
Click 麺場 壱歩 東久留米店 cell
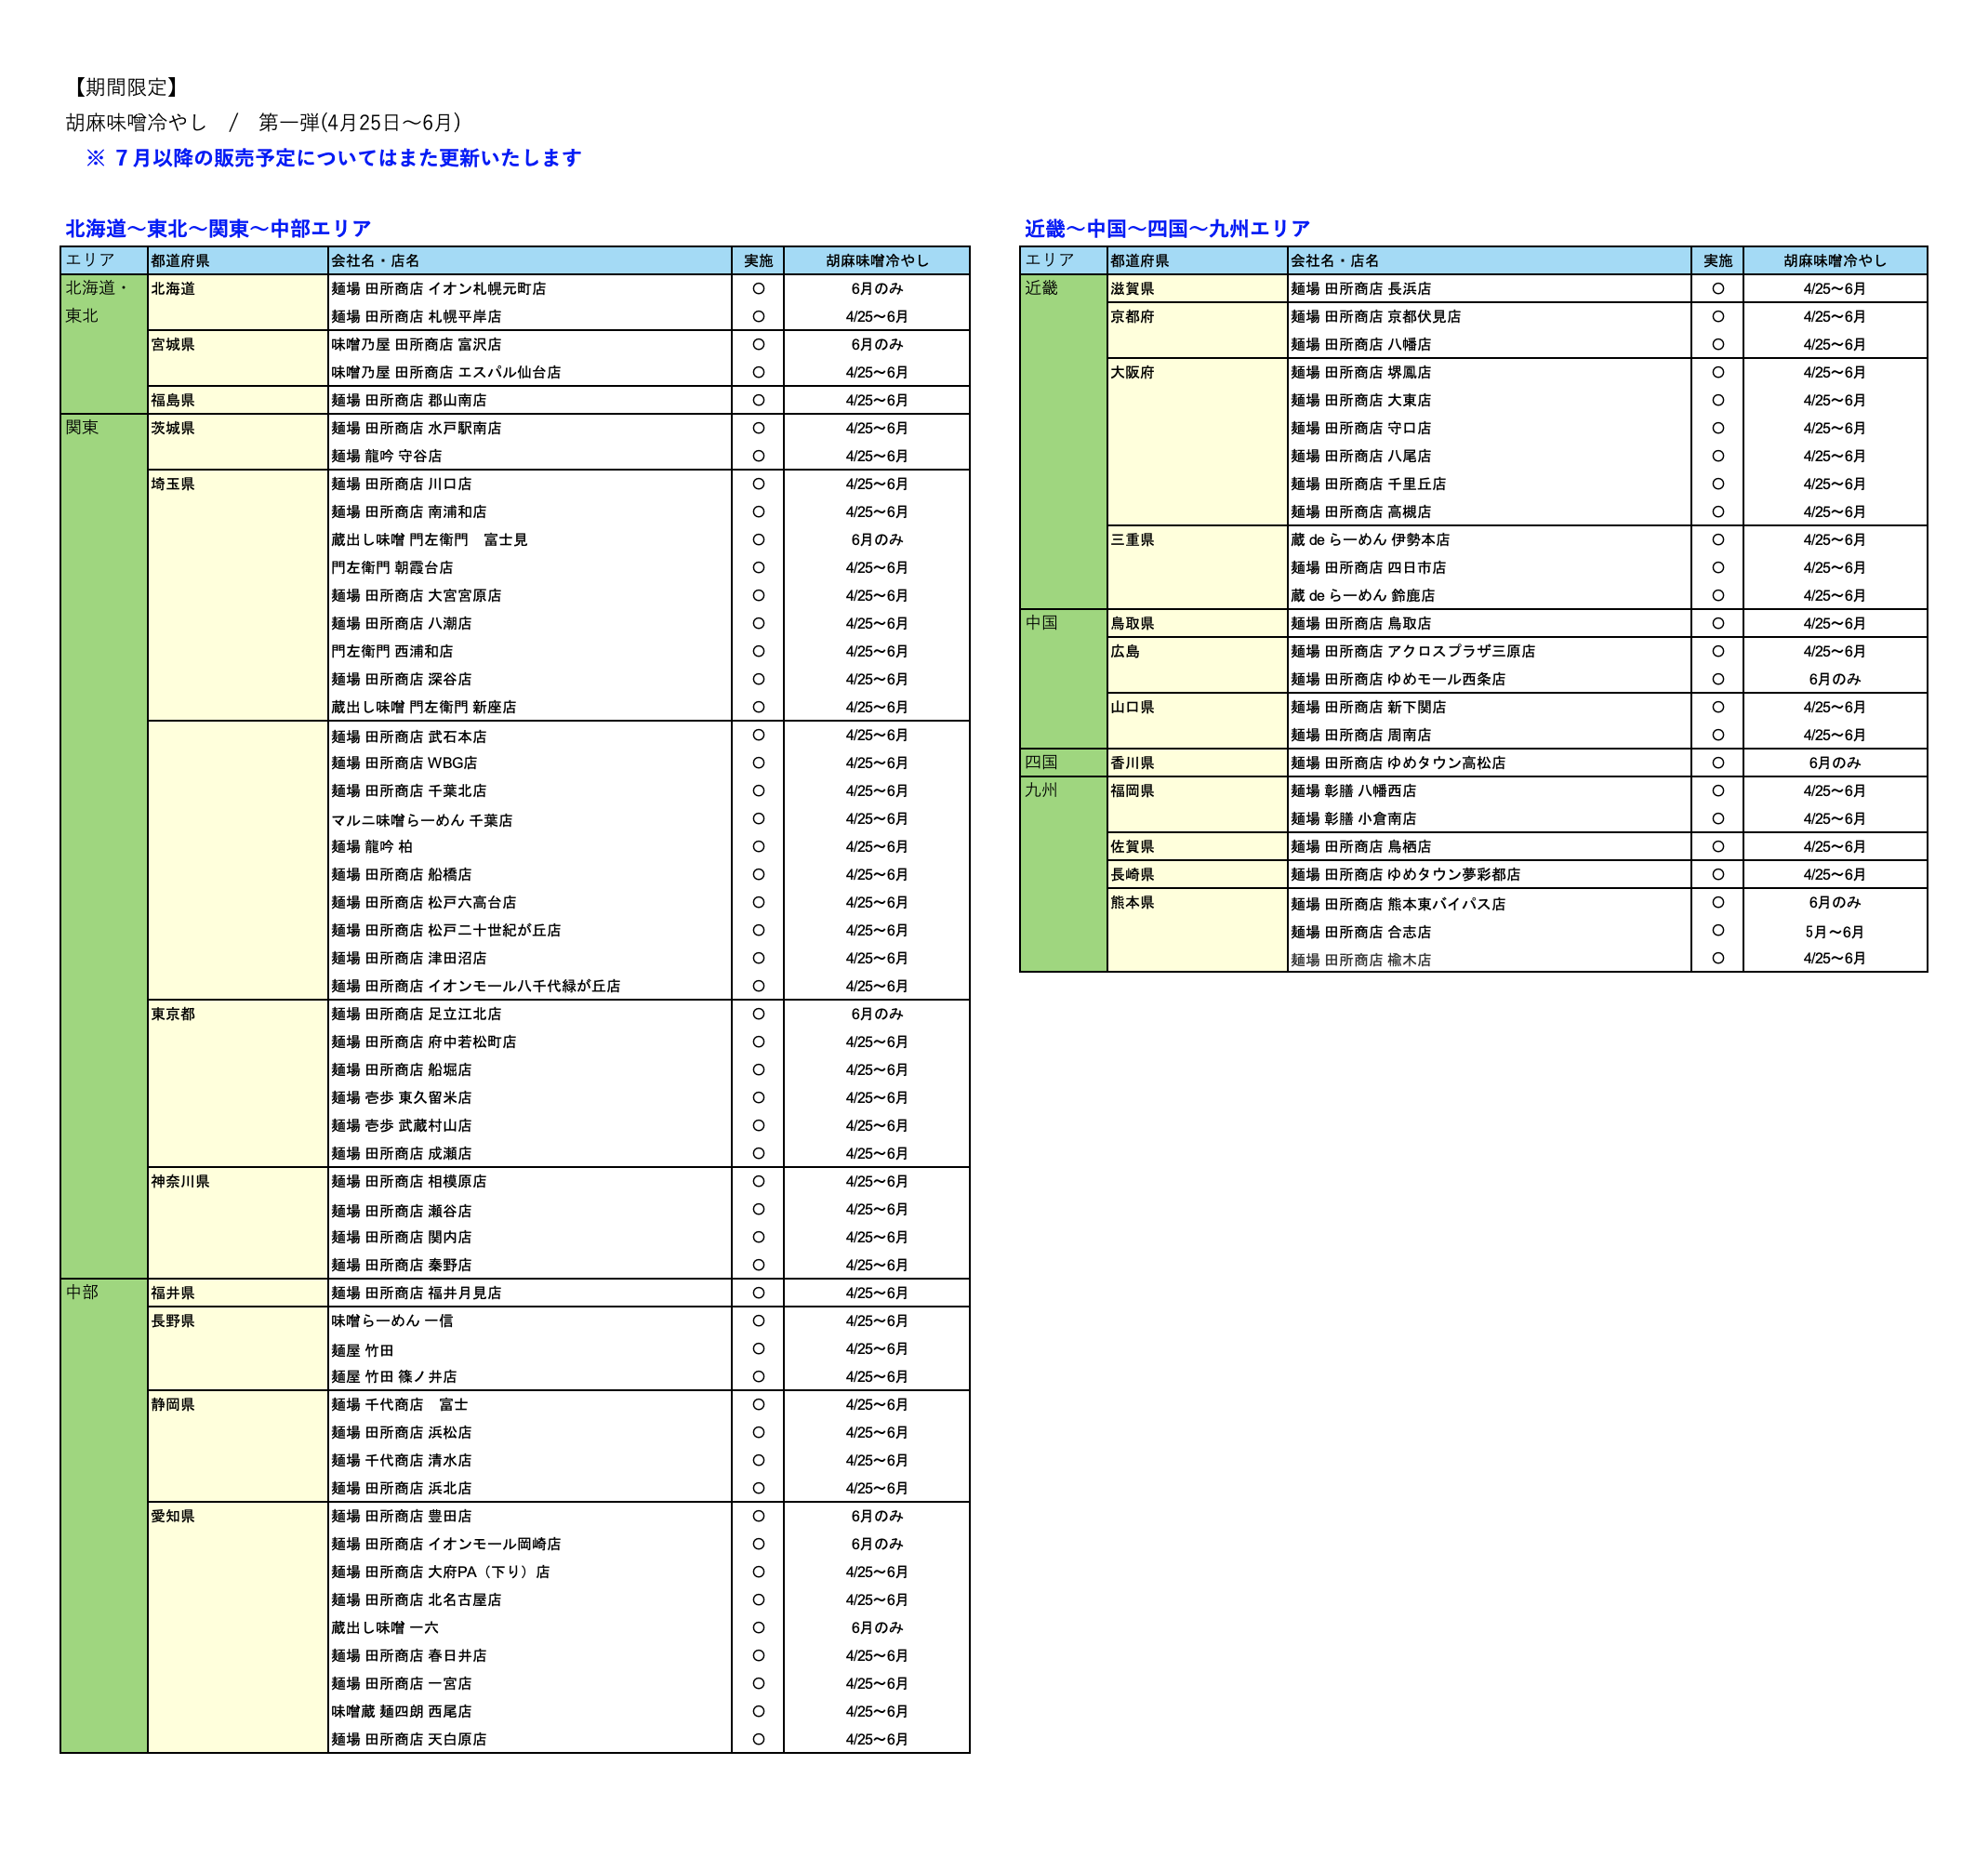530,1098
